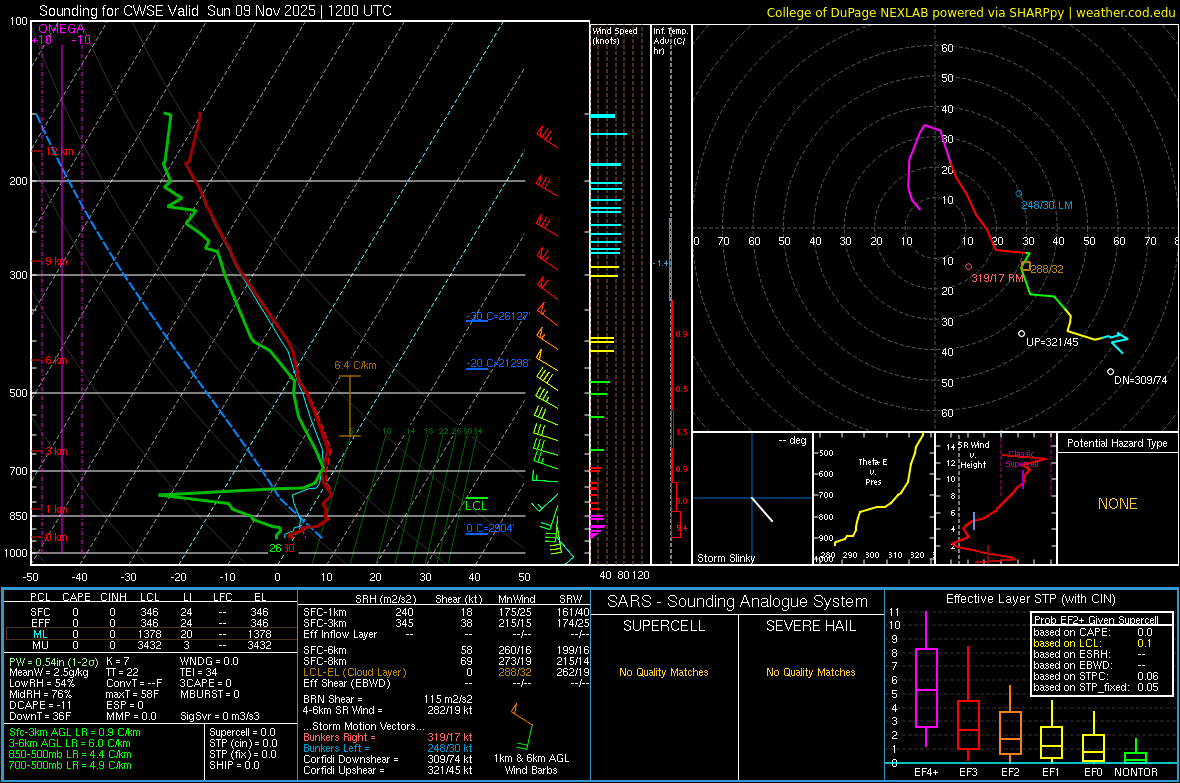Click the SigSvr = 0 m3/s3 value
Screen dimensions: 1180x783
[x=220, y=716]
